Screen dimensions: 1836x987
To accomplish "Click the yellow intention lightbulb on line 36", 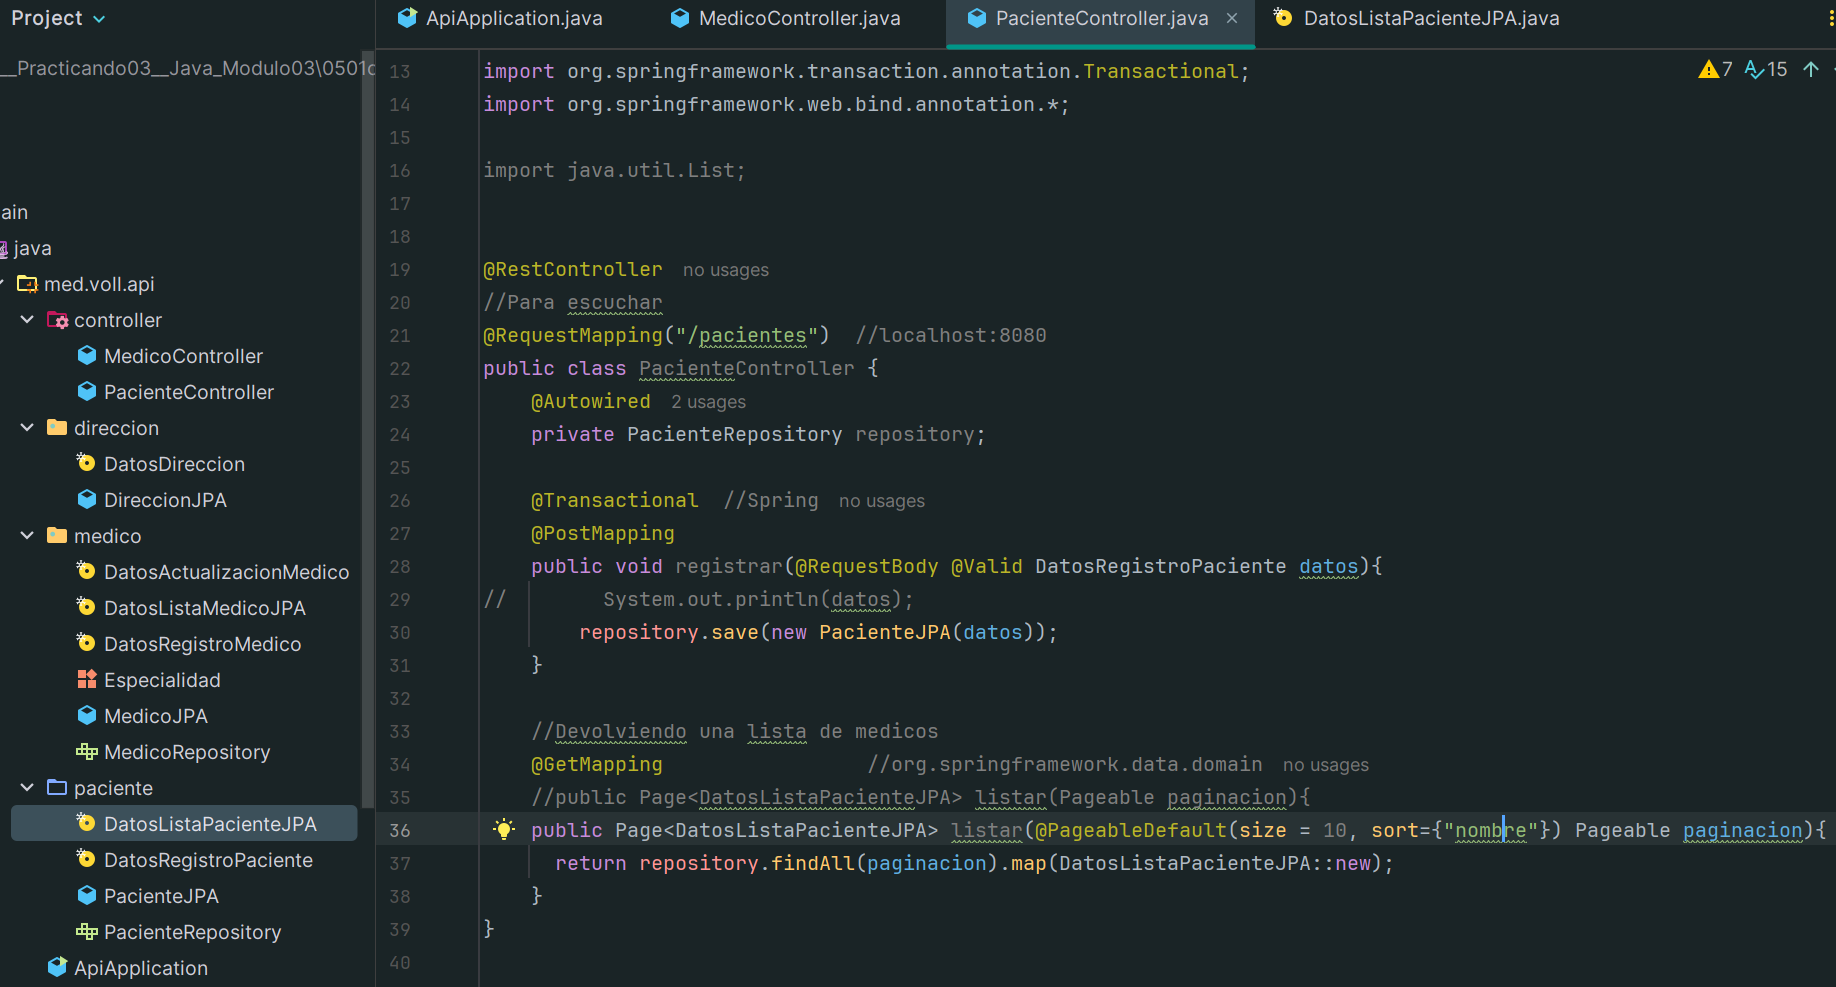I will 504,829.
